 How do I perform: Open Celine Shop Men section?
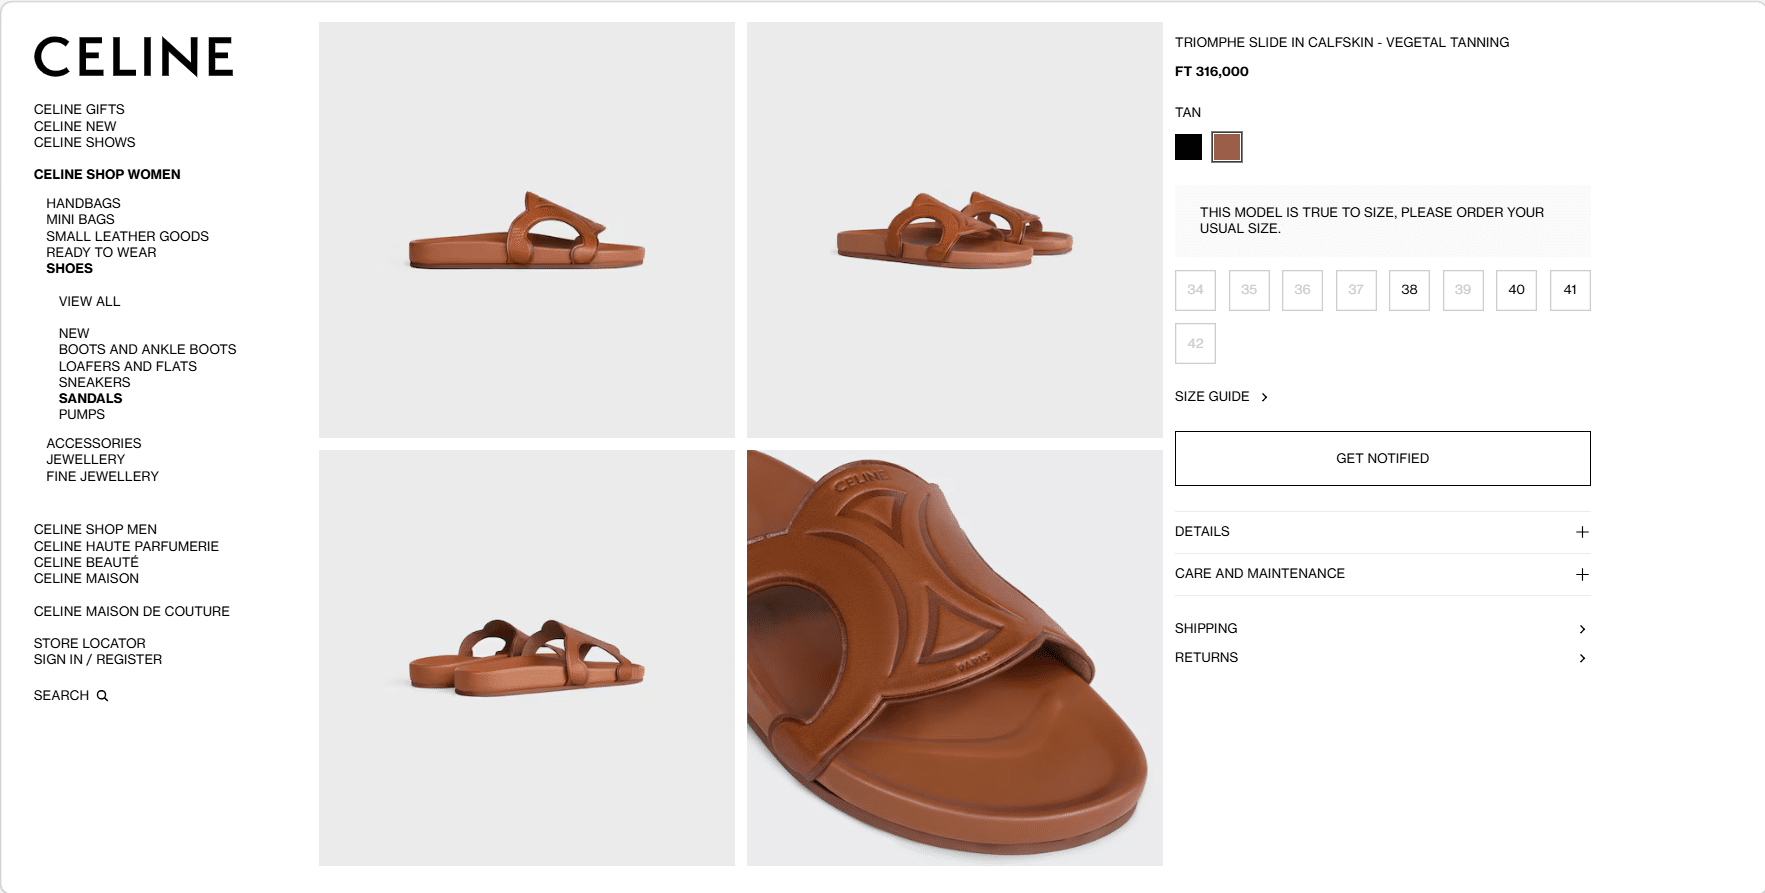coord(95,529)
